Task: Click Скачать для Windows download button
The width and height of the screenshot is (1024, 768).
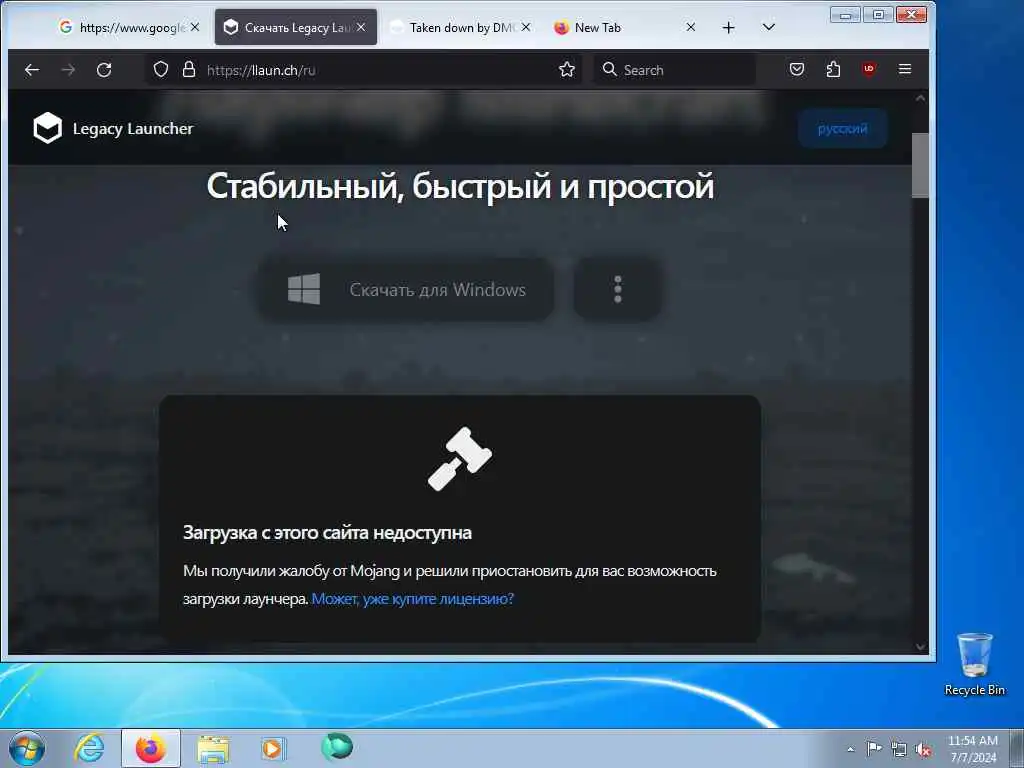Action: coord(406,289)
